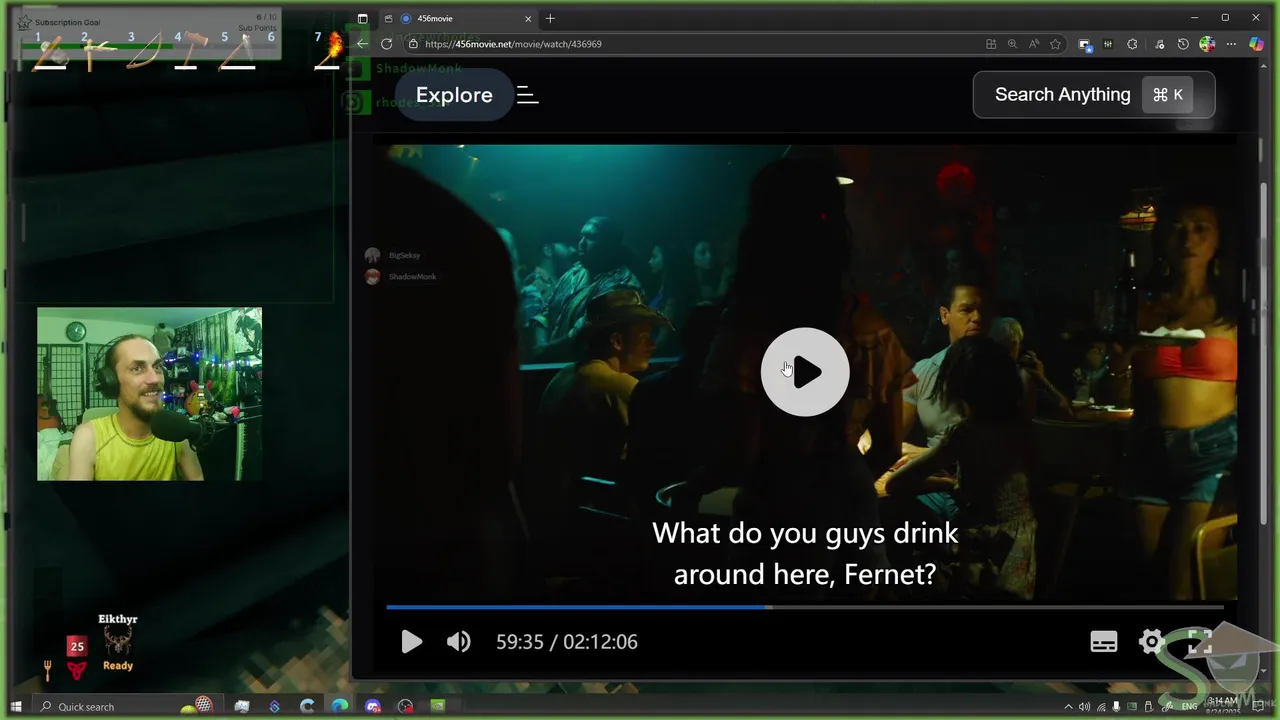Screen dimensions: 1280x720
Task: Toggle subtitles with the captions icon
Action: pos(1104,642)
